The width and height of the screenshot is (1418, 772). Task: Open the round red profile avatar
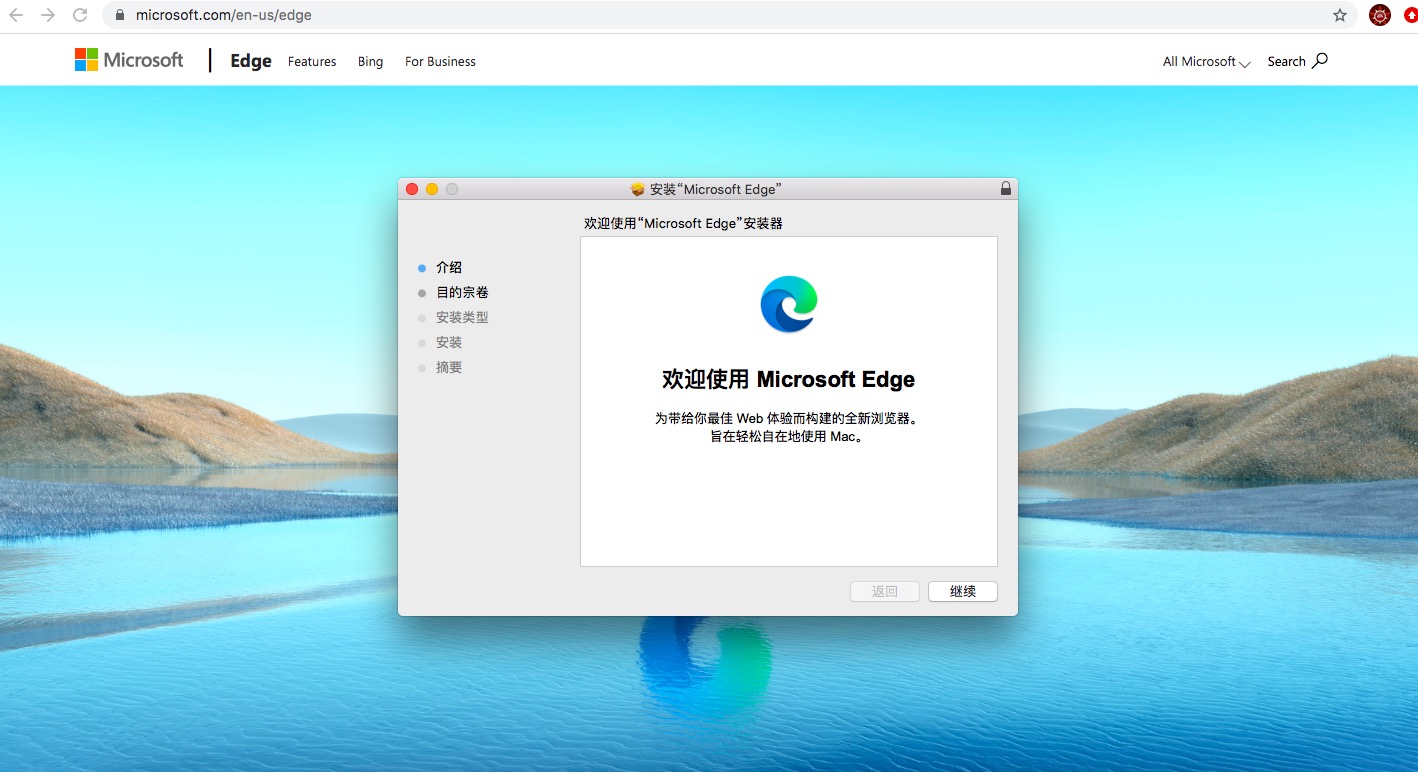pyautogui.click(x=1380, y=15)
